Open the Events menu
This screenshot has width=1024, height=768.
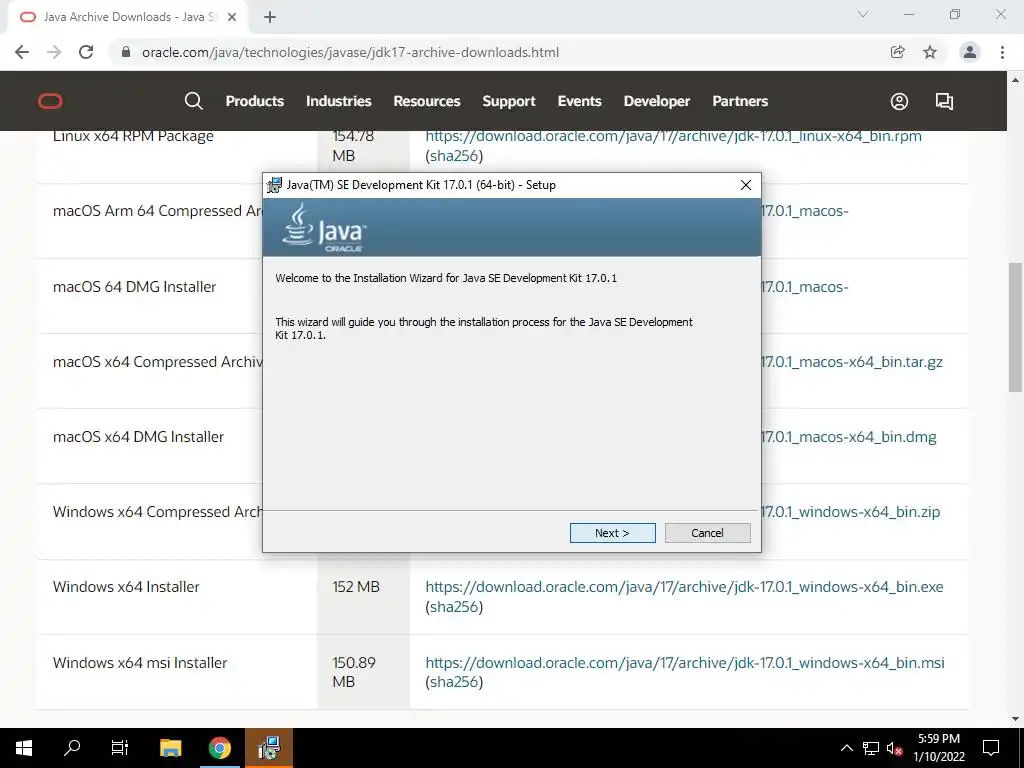coord(579,101)
